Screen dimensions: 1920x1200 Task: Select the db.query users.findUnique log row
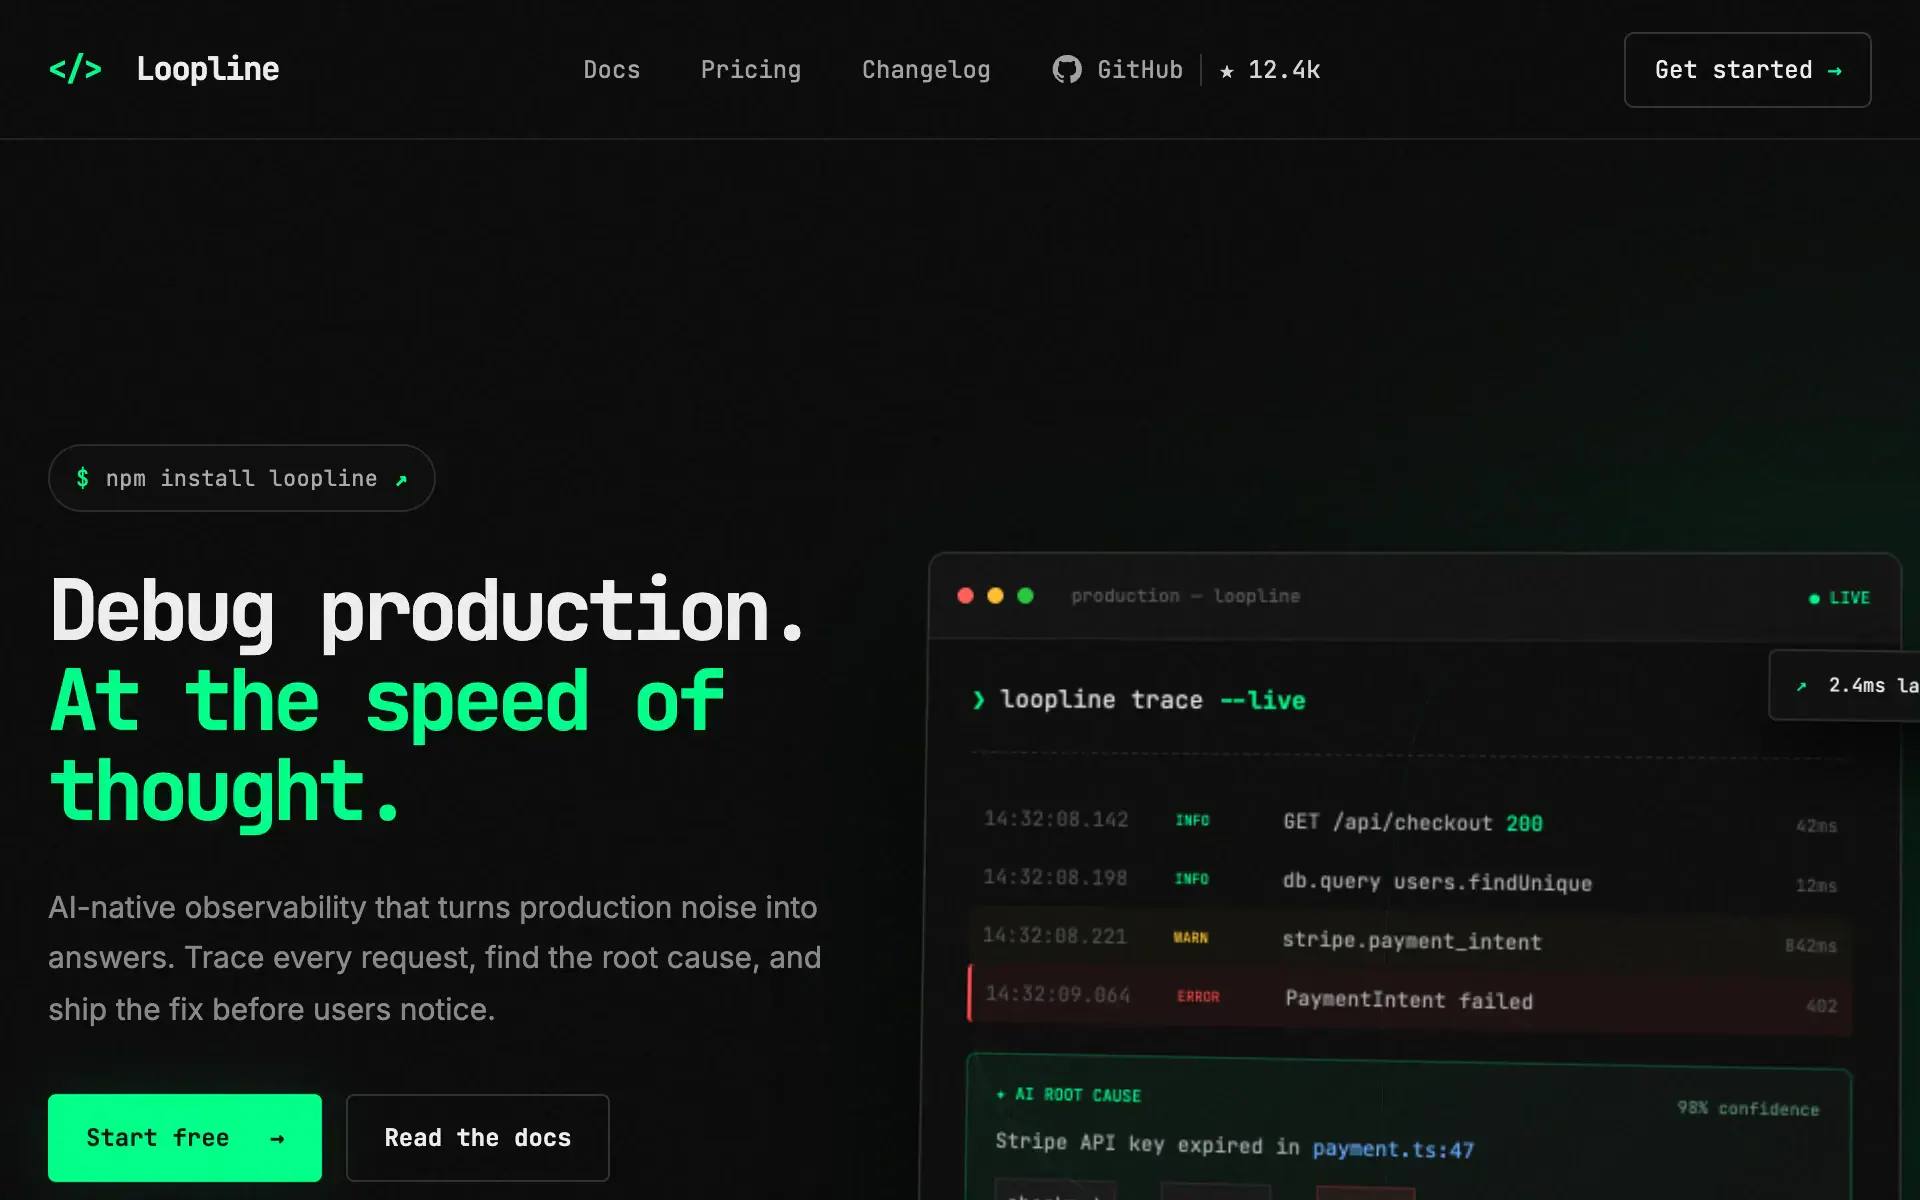1410,881
